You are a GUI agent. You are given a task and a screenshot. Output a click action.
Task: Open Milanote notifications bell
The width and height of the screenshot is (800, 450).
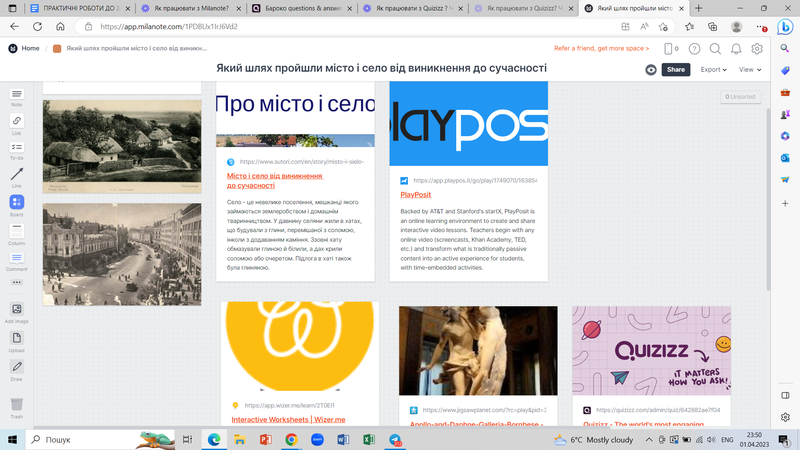pos(736,48)
